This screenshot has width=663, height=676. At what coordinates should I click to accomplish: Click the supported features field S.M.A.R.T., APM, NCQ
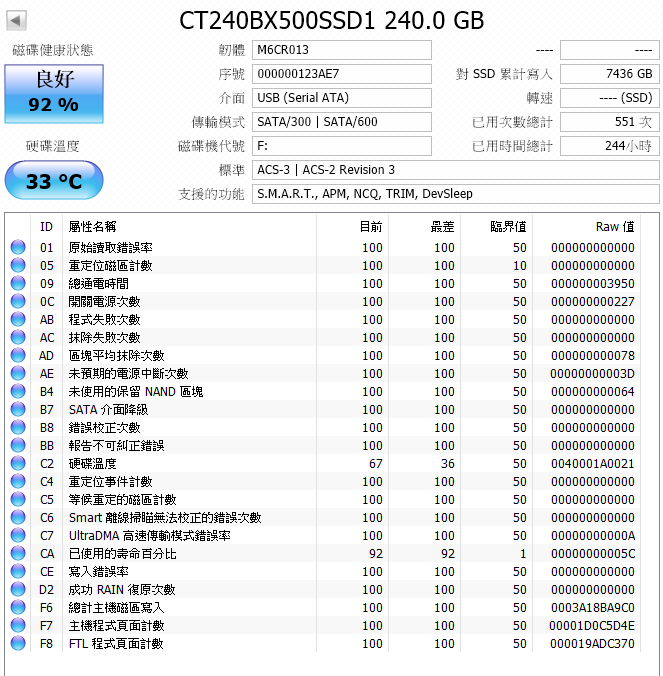point(456,194)
